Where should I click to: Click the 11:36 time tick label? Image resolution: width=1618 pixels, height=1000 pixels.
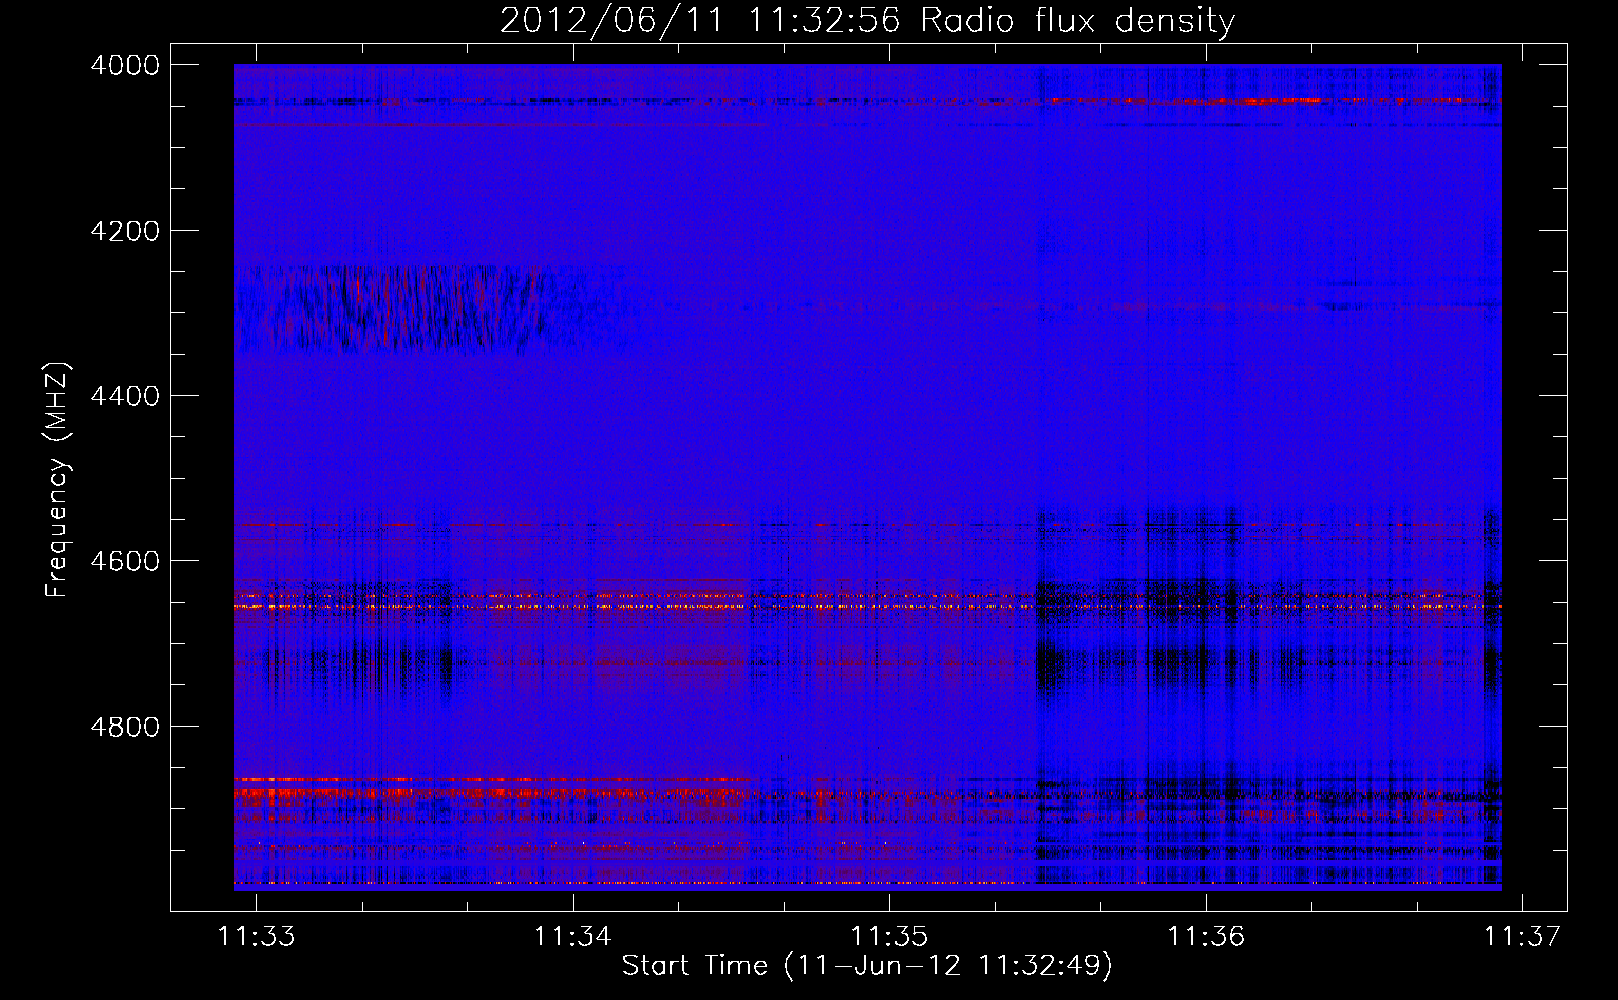pos(1206,936)
